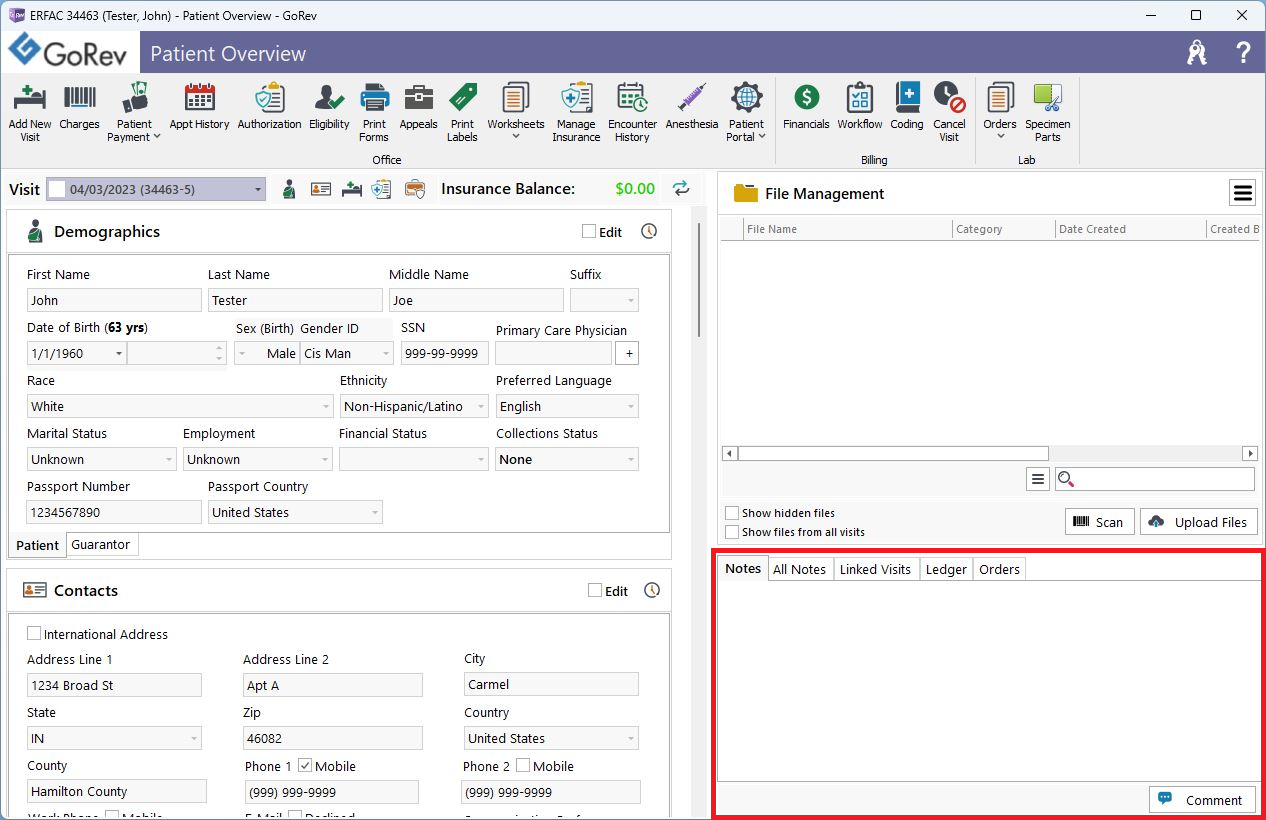
Task: Click the right arrow of the file list scrollbar
Action: [x=1249, y=453]
